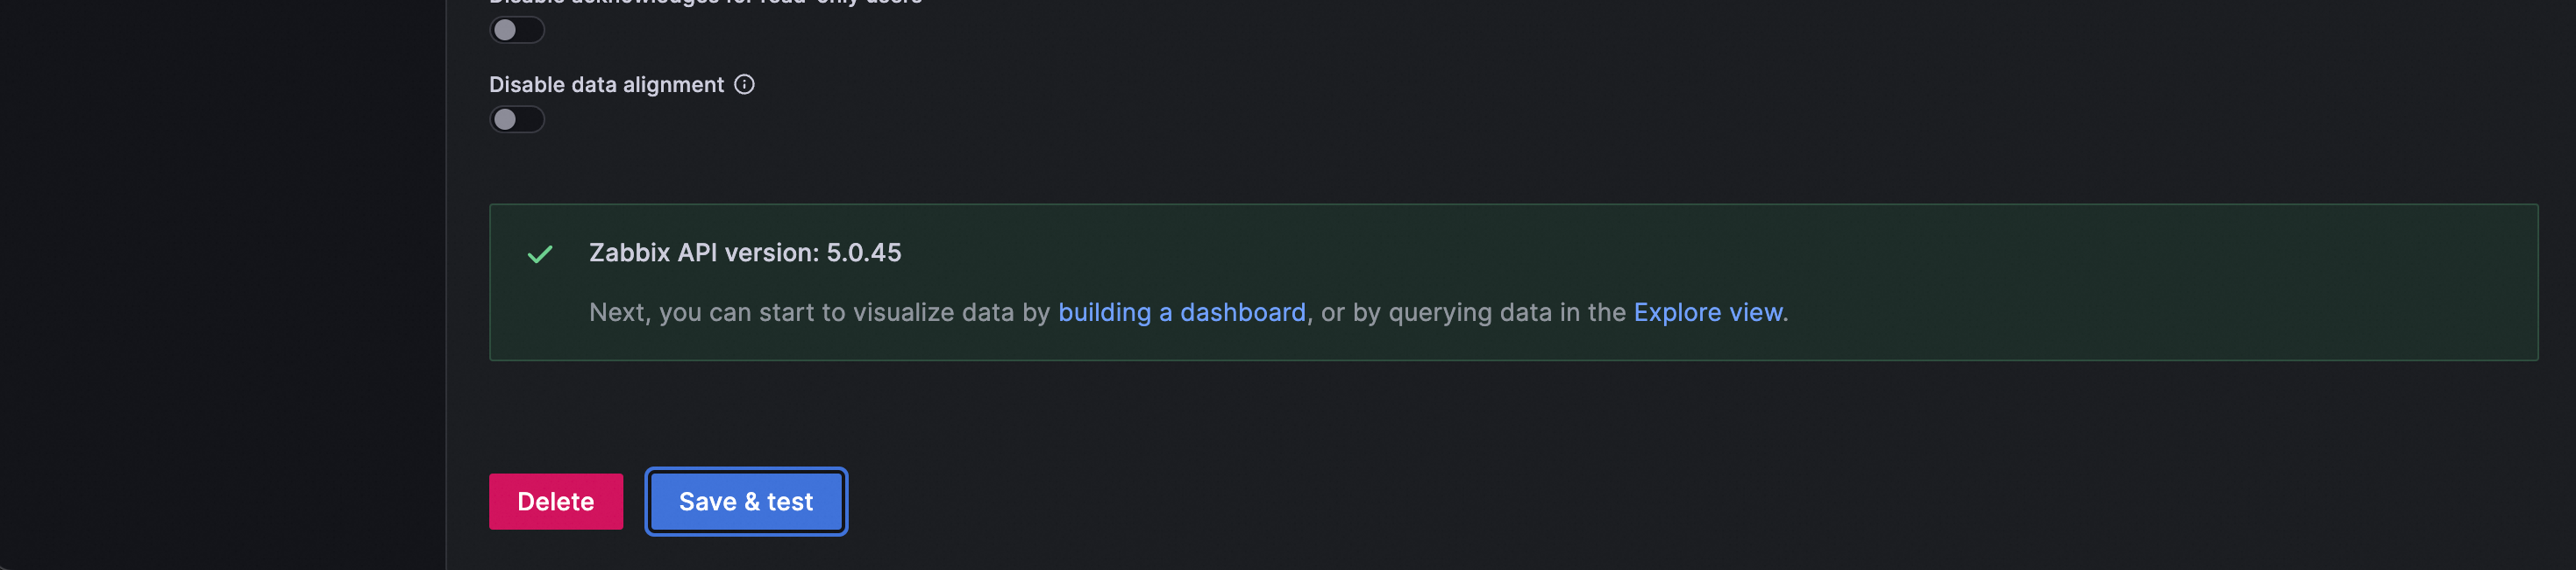Click the word "dashboard" in the blue link

coord(1243,313)
